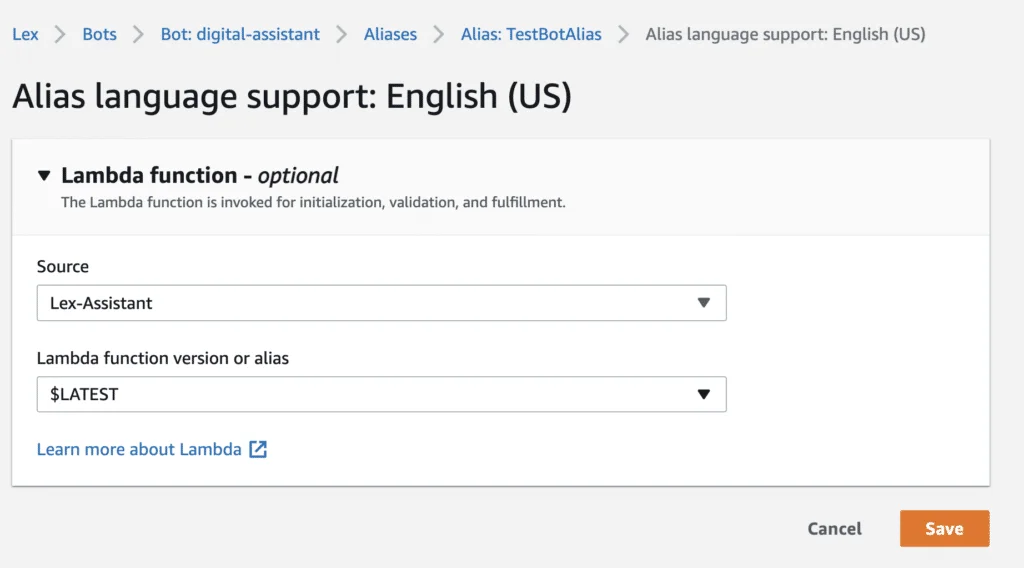Go to Bots breadcrumb
The height and width of the screenshot is (568, 1024).
click(x=99, y=34)
